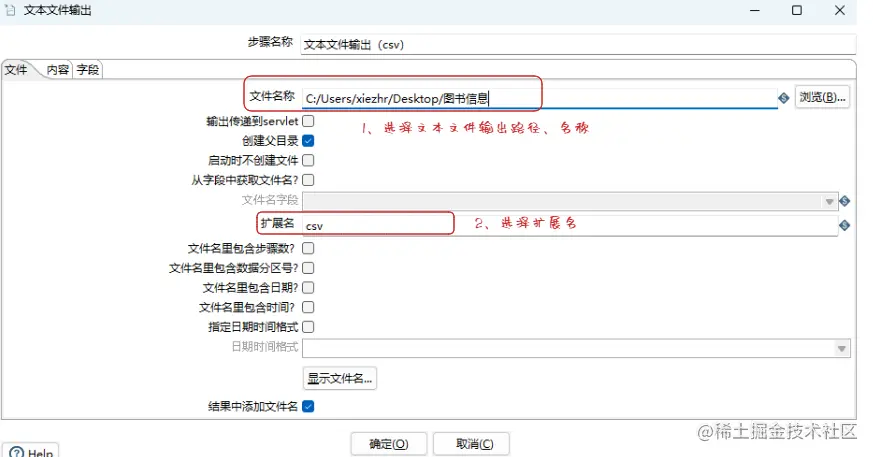Toggle 文件名里包含时间? checkbox

click(x=308, y=307)
